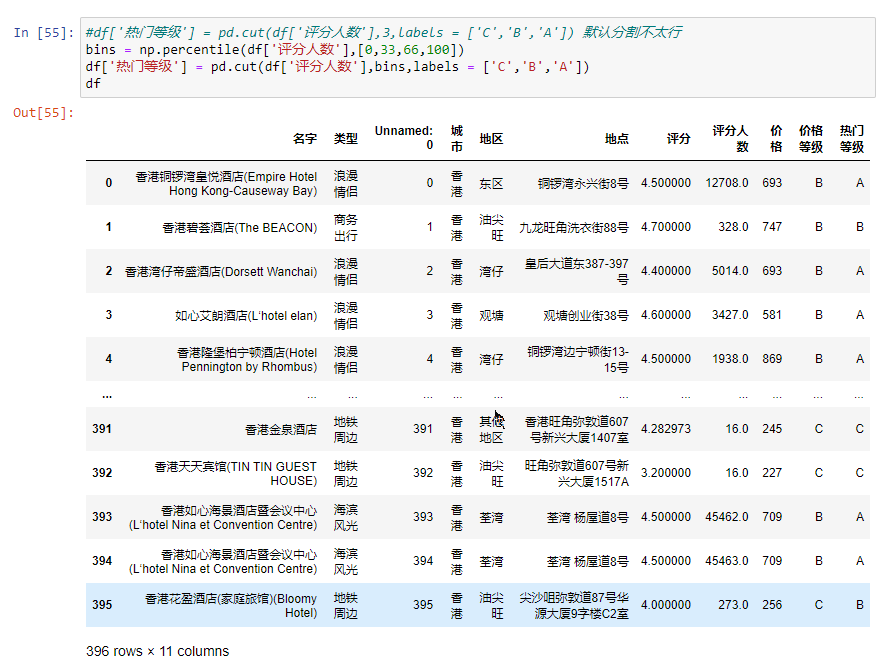
Task: Click address 铜锣湾永兴街8号
Action: (583, 184)
